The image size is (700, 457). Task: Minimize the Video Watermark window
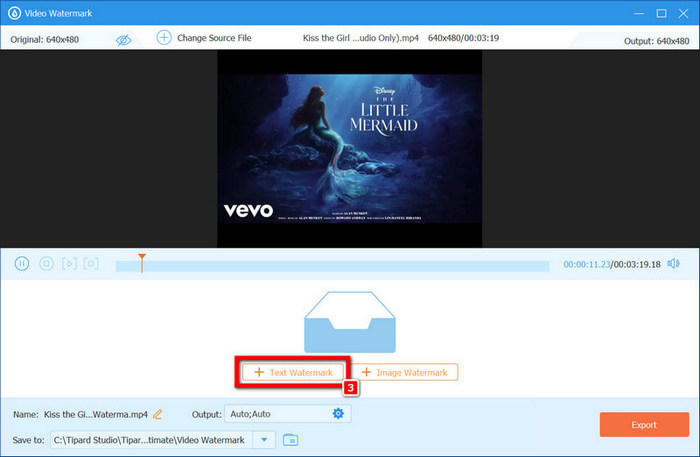[639, 13]
